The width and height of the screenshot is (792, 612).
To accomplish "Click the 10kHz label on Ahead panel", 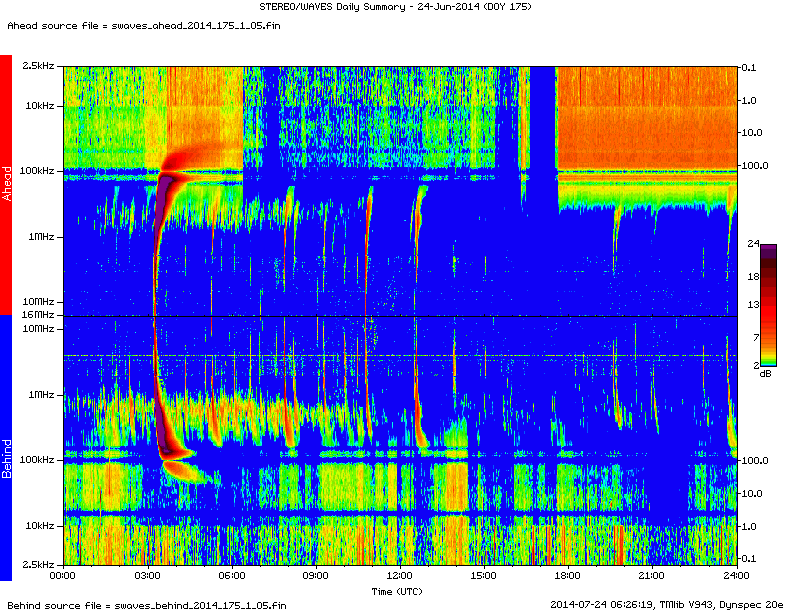I will coord(40,106).
